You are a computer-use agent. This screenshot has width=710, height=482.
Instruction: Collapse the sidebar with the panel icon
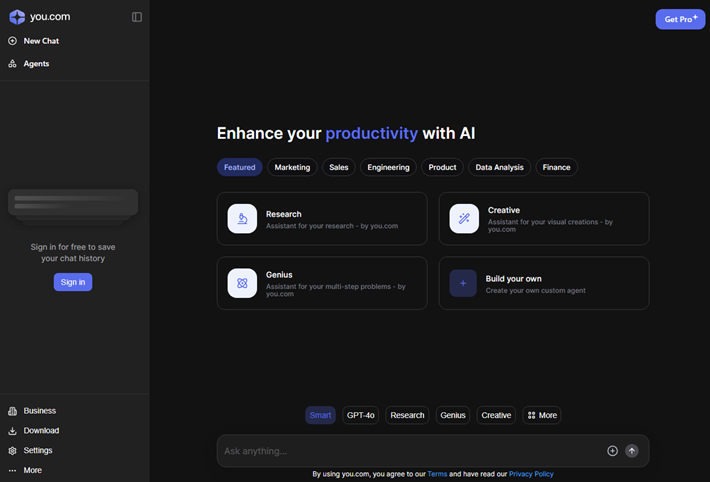click(x=137, y=17)
